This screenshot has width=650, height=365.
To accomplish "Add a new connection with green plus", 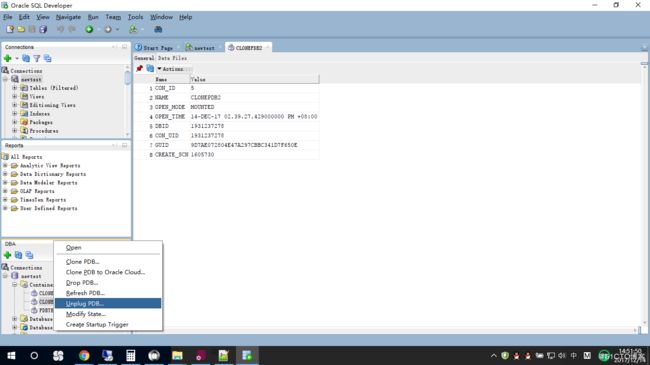I will click(x=7, y=58).
